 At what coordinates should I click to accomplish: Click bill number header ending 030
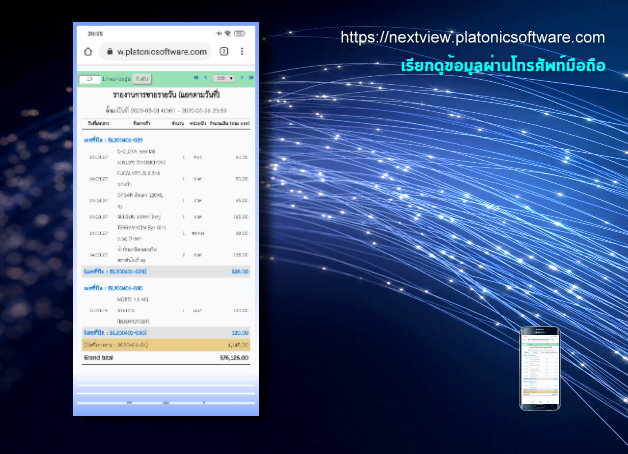pyautogui.click(x=113, y=288)
